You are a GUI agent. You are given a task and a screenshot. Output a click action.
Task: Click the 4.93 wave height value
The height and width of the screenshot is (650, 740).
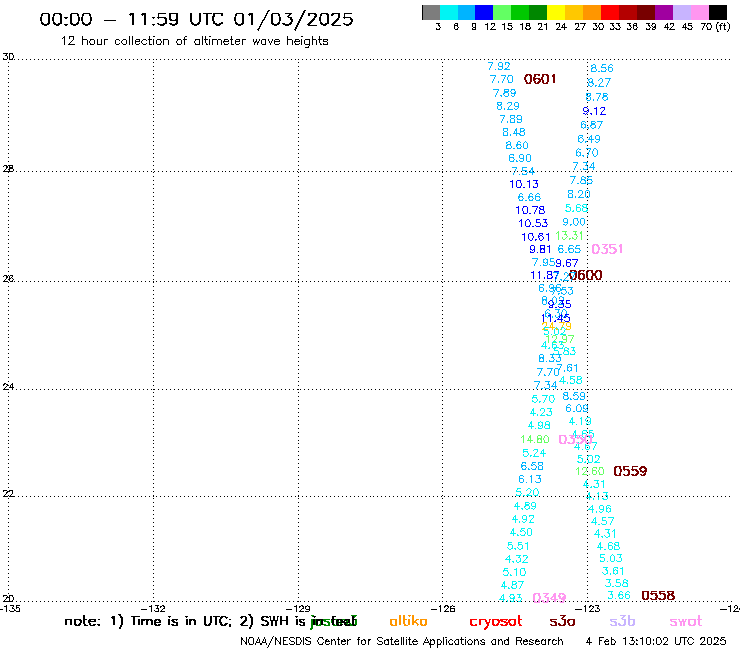click(x=511, y=598)
